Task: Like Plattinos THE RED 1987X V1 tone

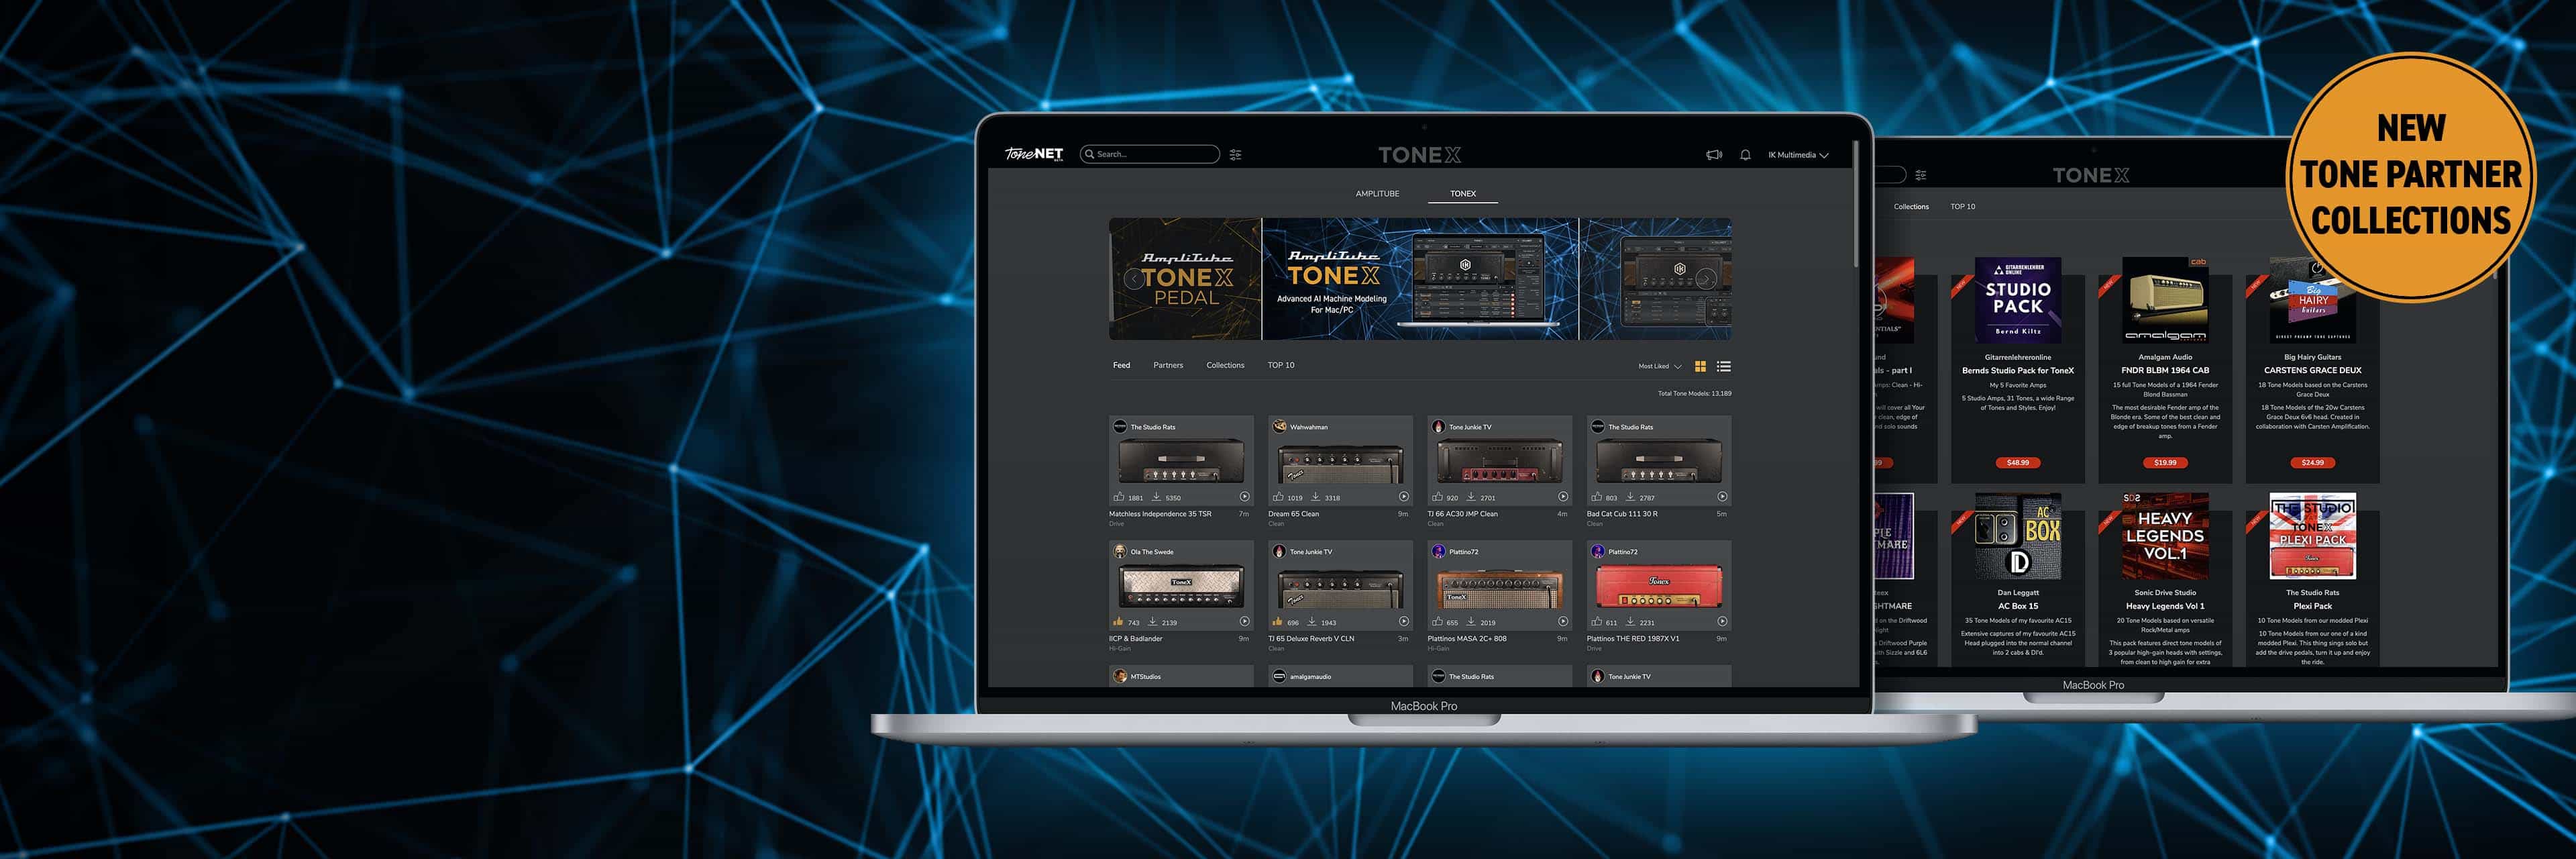Action: pyautogui.click(x=1596, y=621)
